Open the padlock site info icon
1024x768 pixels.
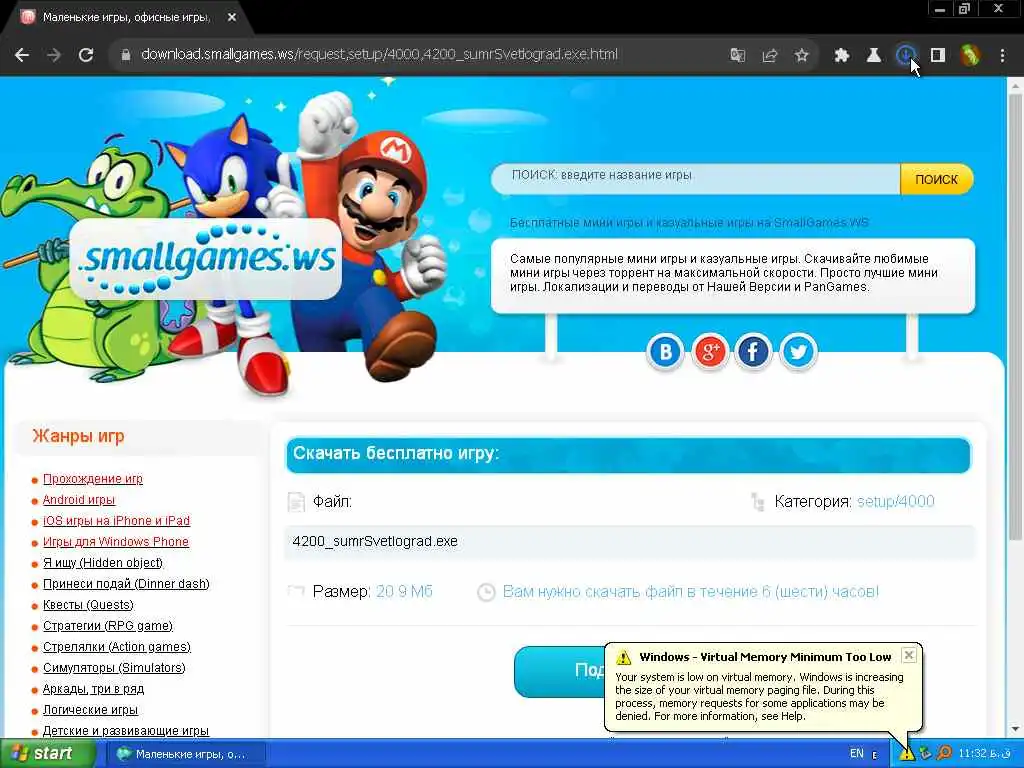pos(126,55)
